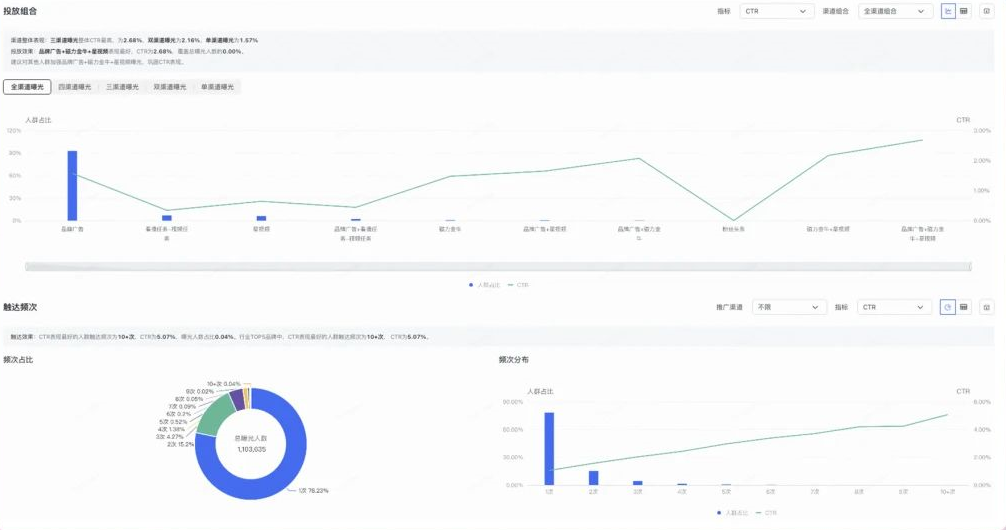Open the 指标 CTR dropdown in 投放组合
Screen dimensions: 1006x530
[776, 11]
